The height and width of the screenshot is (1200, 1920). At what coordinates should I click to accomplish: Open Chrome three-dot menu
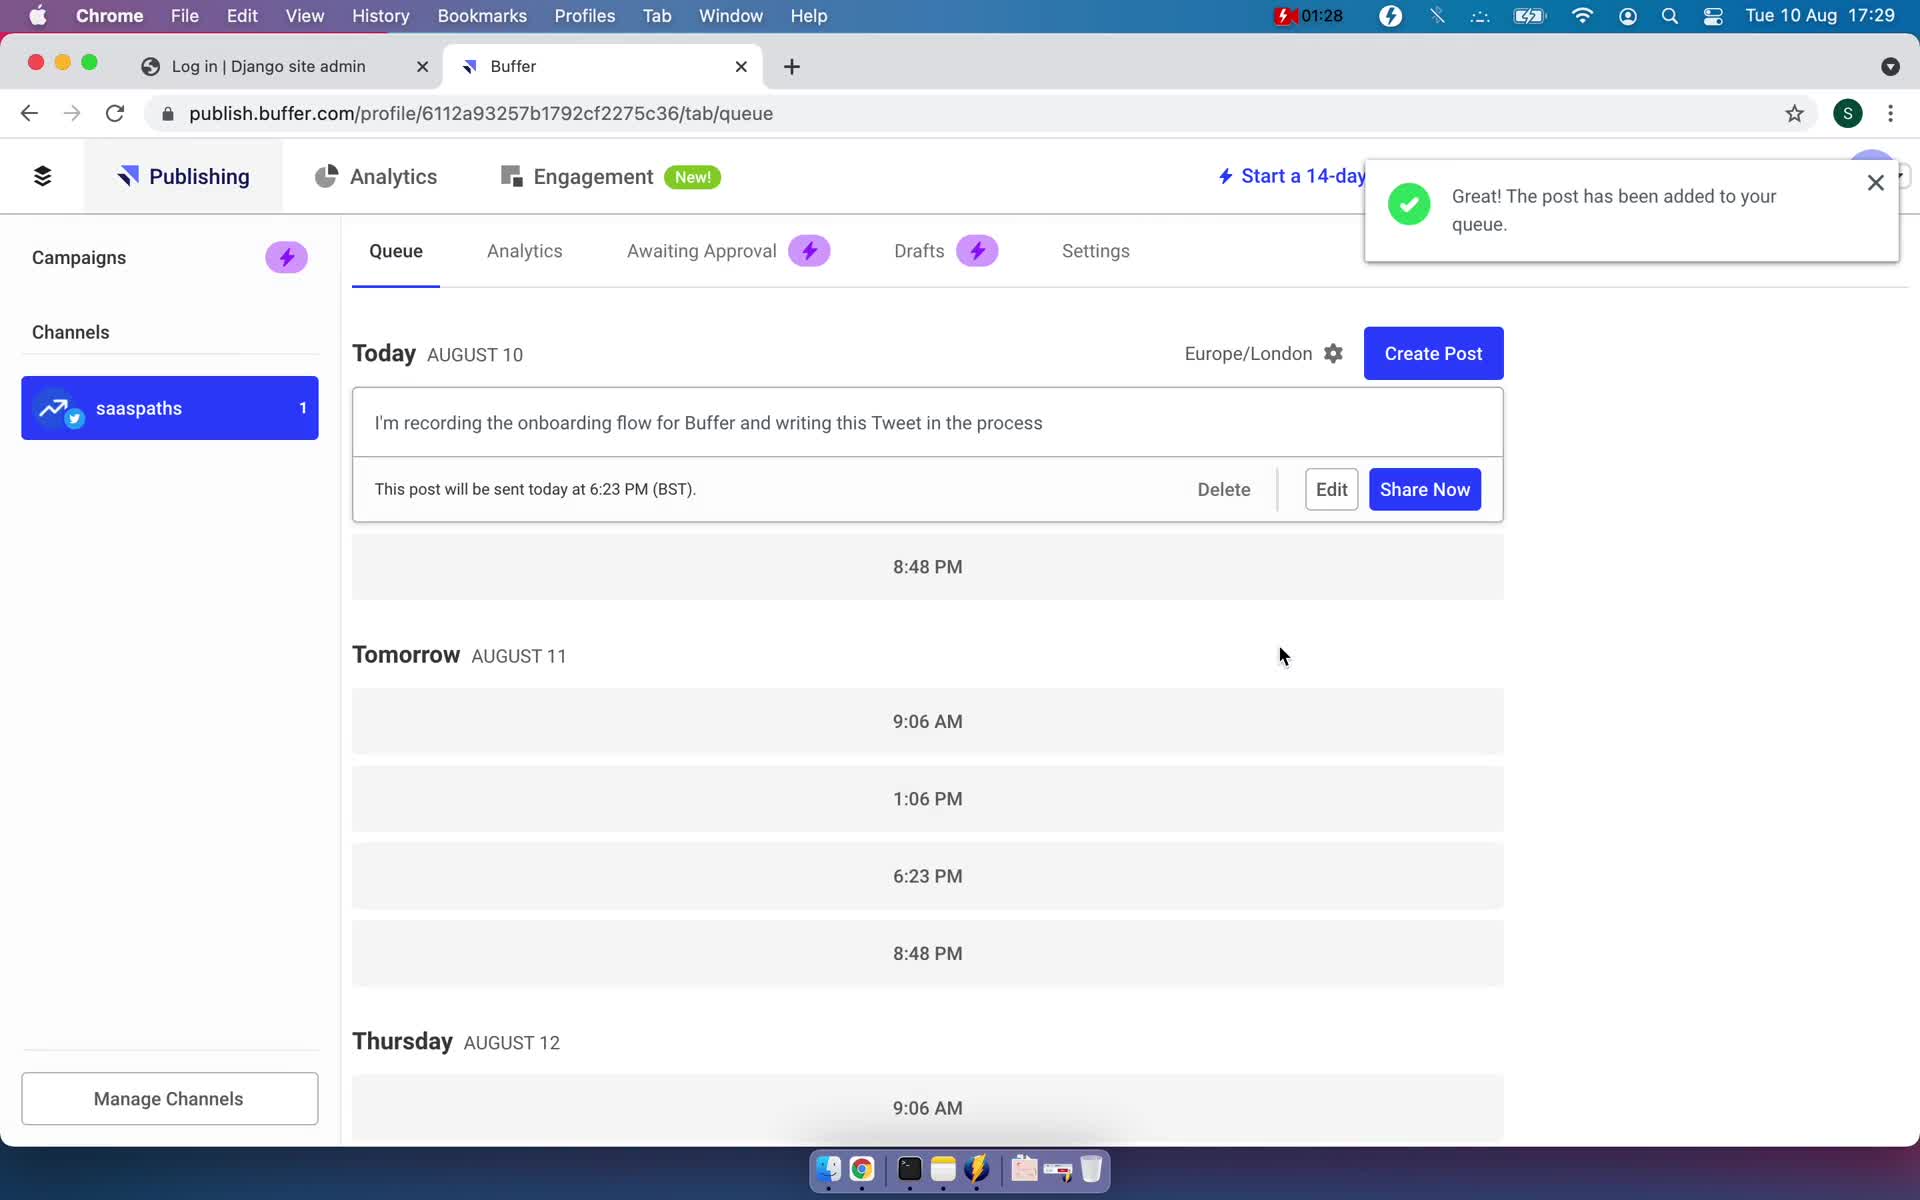1890,113
